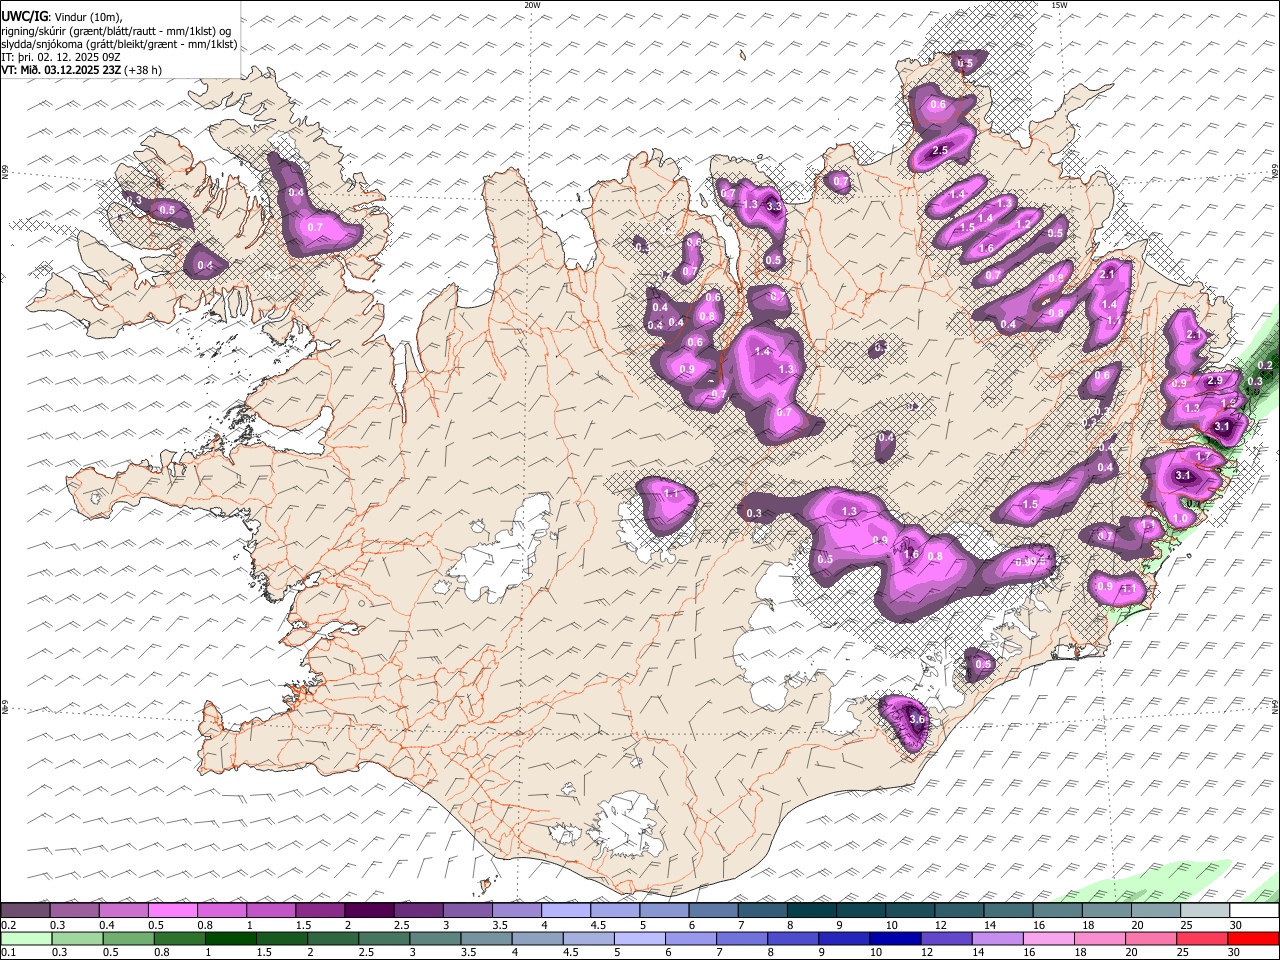
Task: Pick the white upper legend swatch after 30
Action: [x=1254, y=911]
